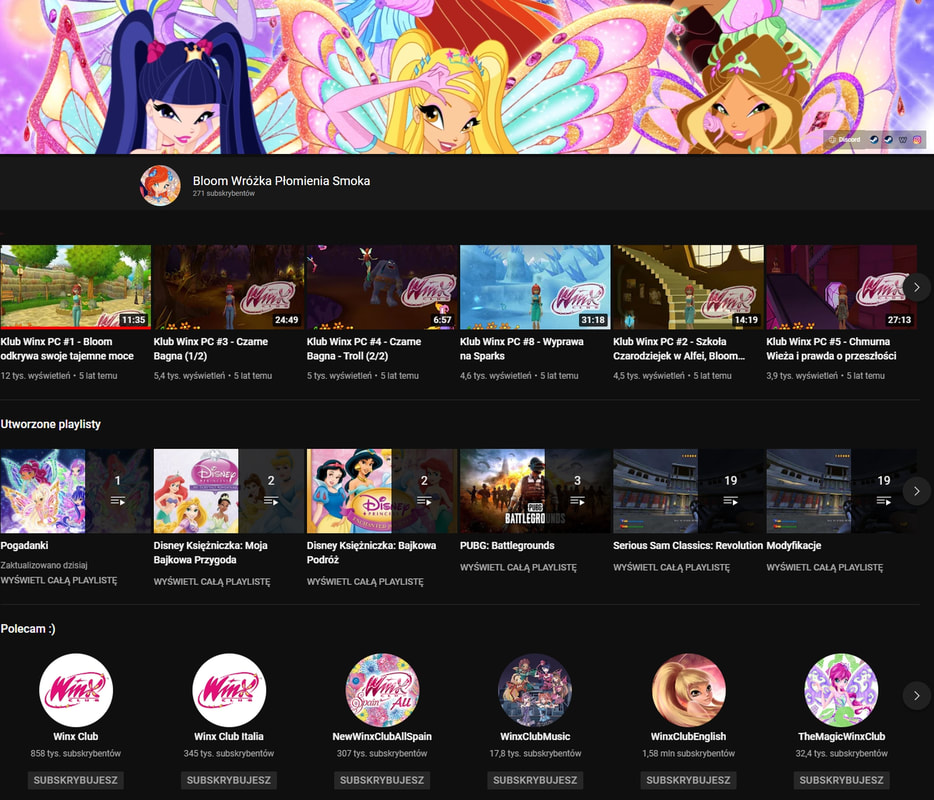The height and width of the screenshot is (800, 934).
Task: Open 'Serious Sam Classics: Revolution' playlist title
Action: pos(688,545)
